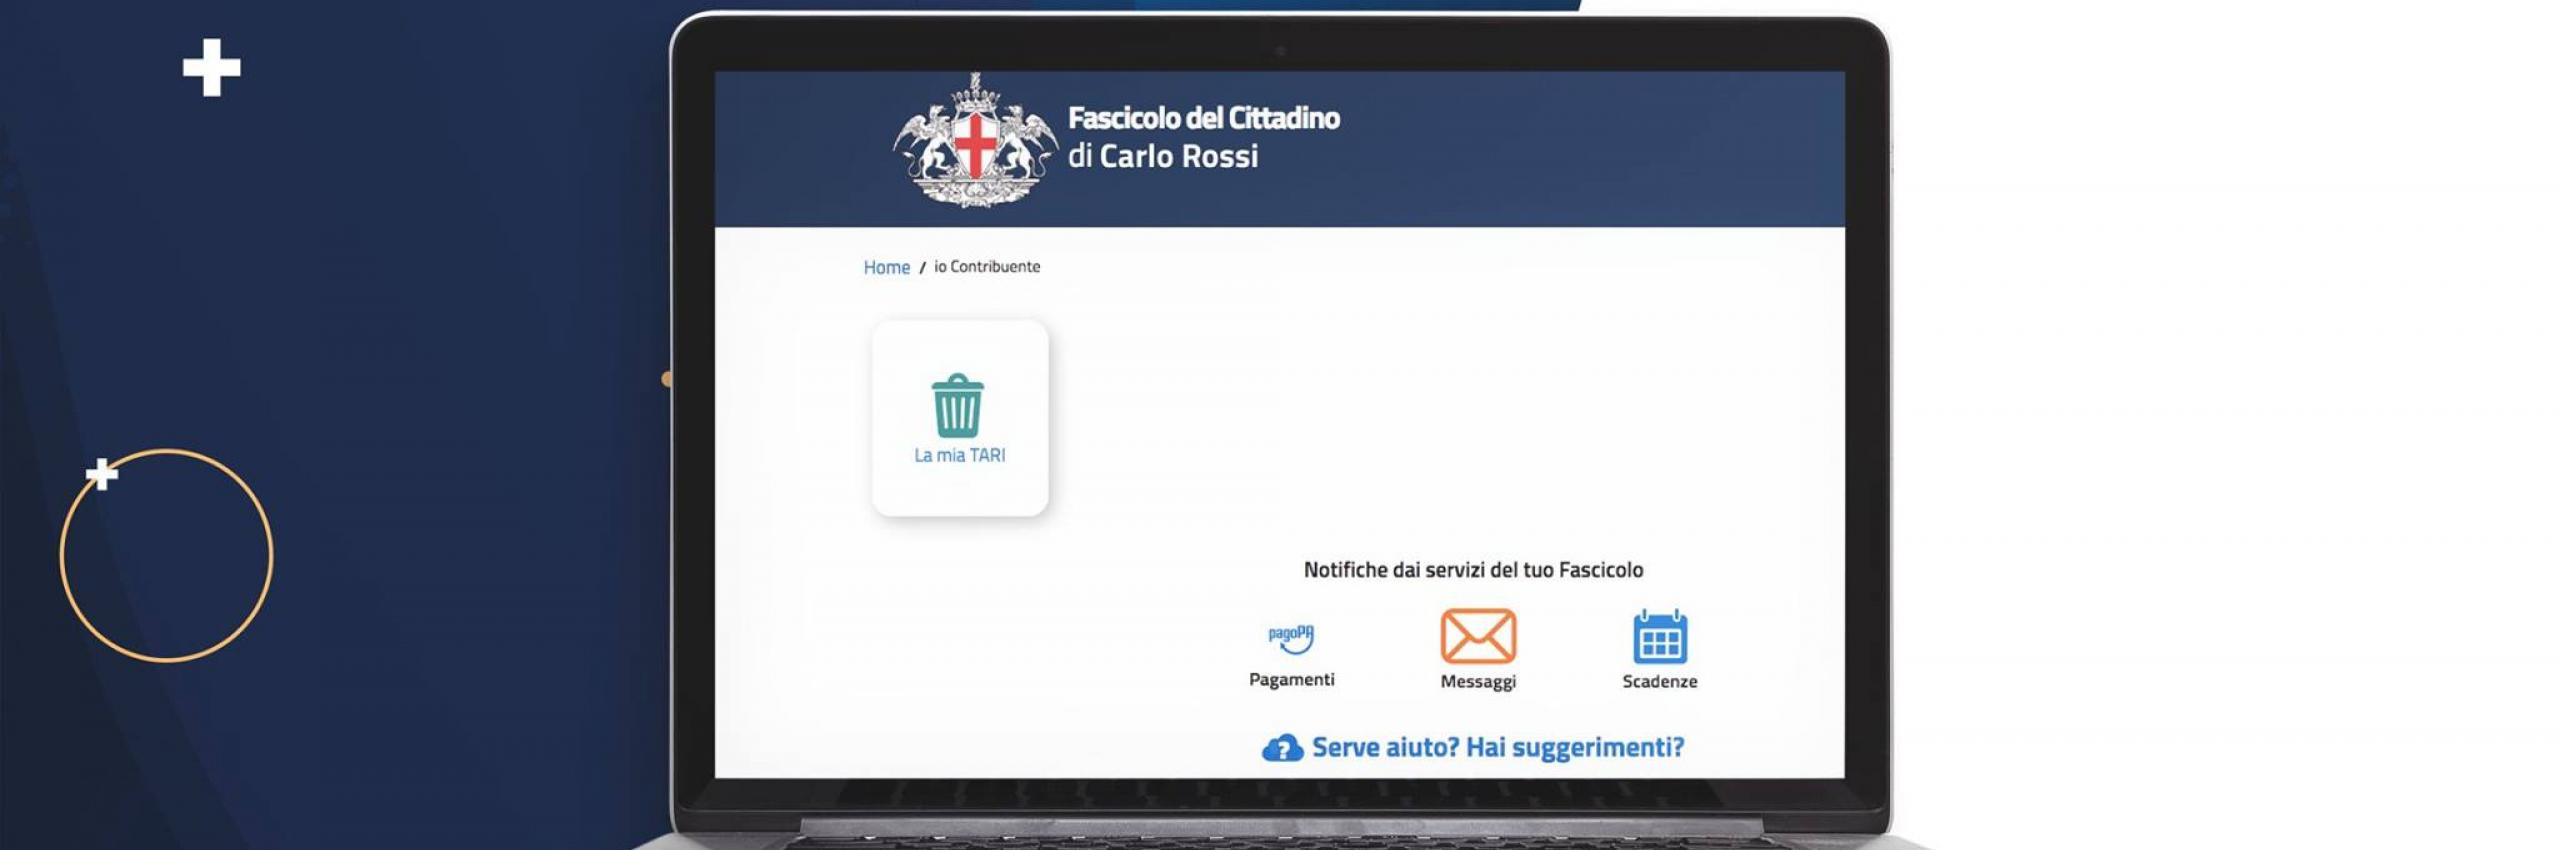The height and width of the screenshot is (850, 2560).
Task: Open the Home breadcrumb link
Action: (x=886, y=267)
